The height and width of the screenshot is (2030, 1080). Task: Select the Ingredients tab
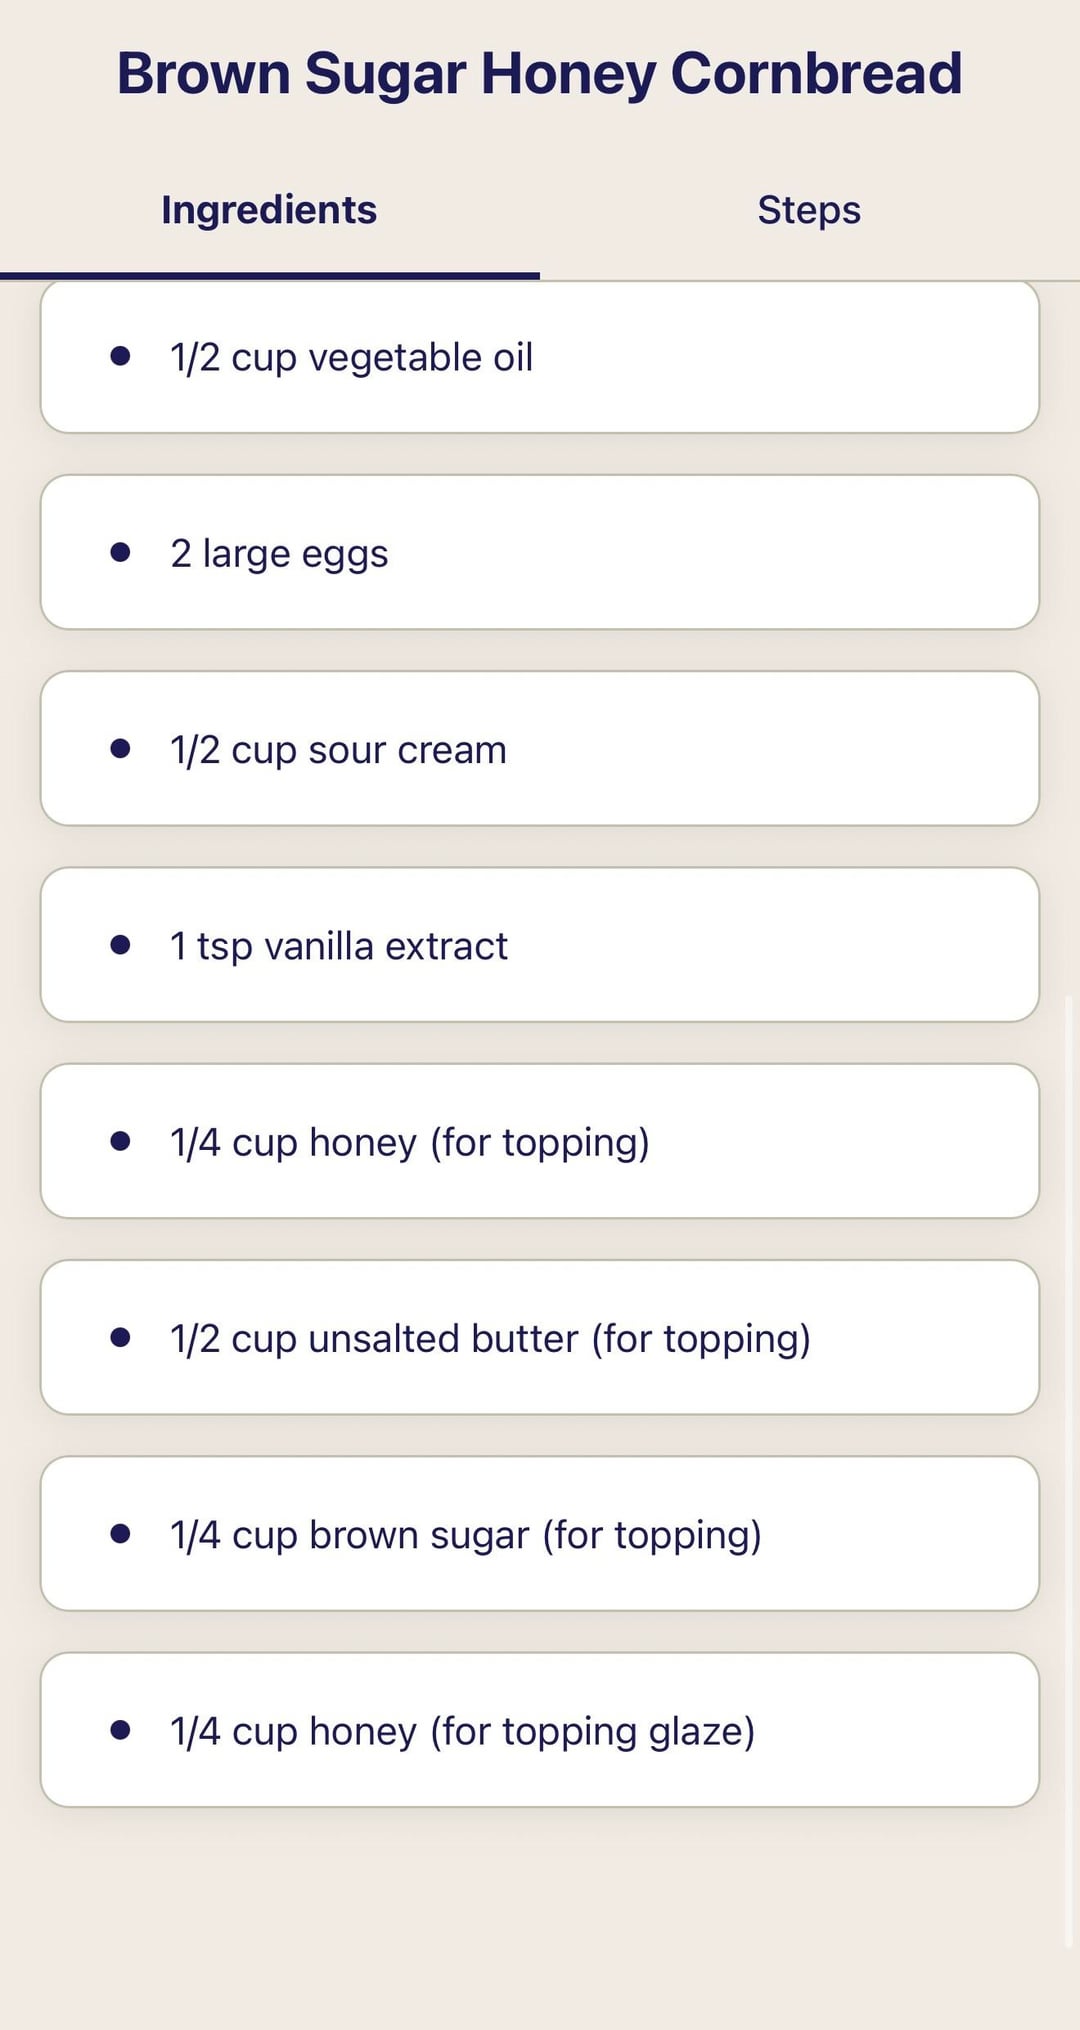269,210
